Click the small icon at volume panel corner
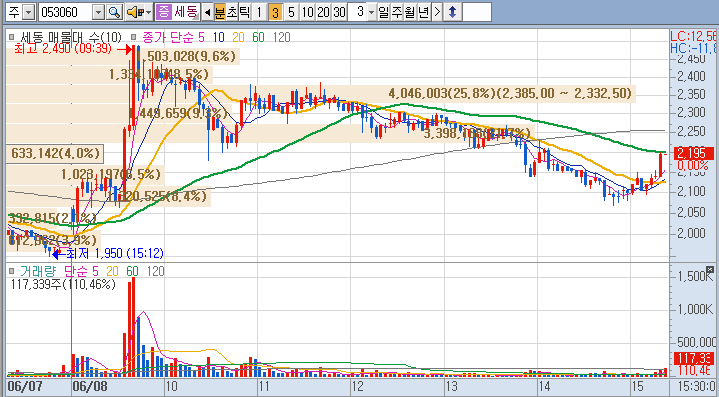This screenshot has height=397, width=719. [x=710, y=269]
